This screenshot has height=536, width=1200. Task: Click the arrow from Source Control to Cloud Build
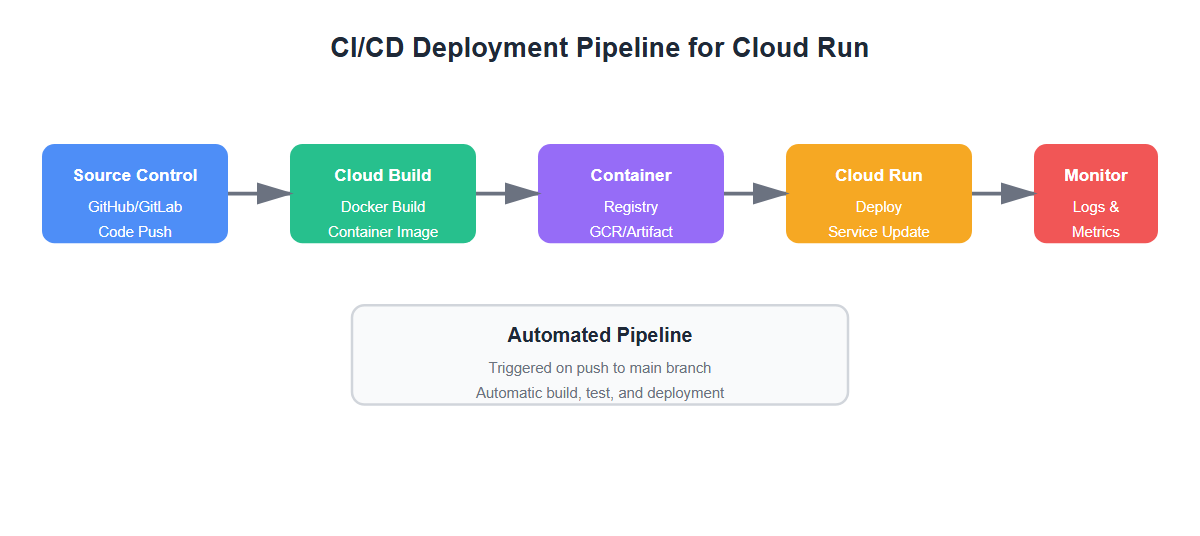pyautogui.click(x=259, y=194)
